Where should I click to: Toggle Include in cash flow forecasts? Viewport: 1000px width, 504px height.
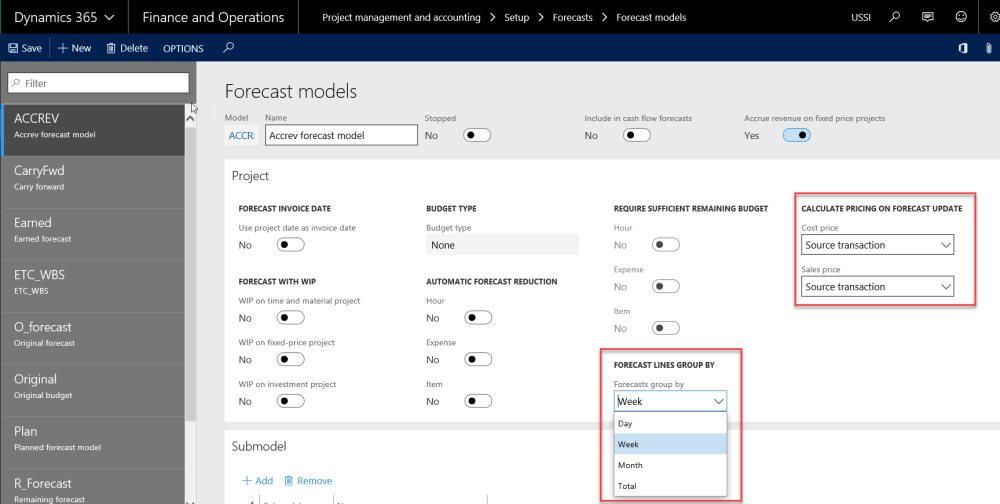637,135
